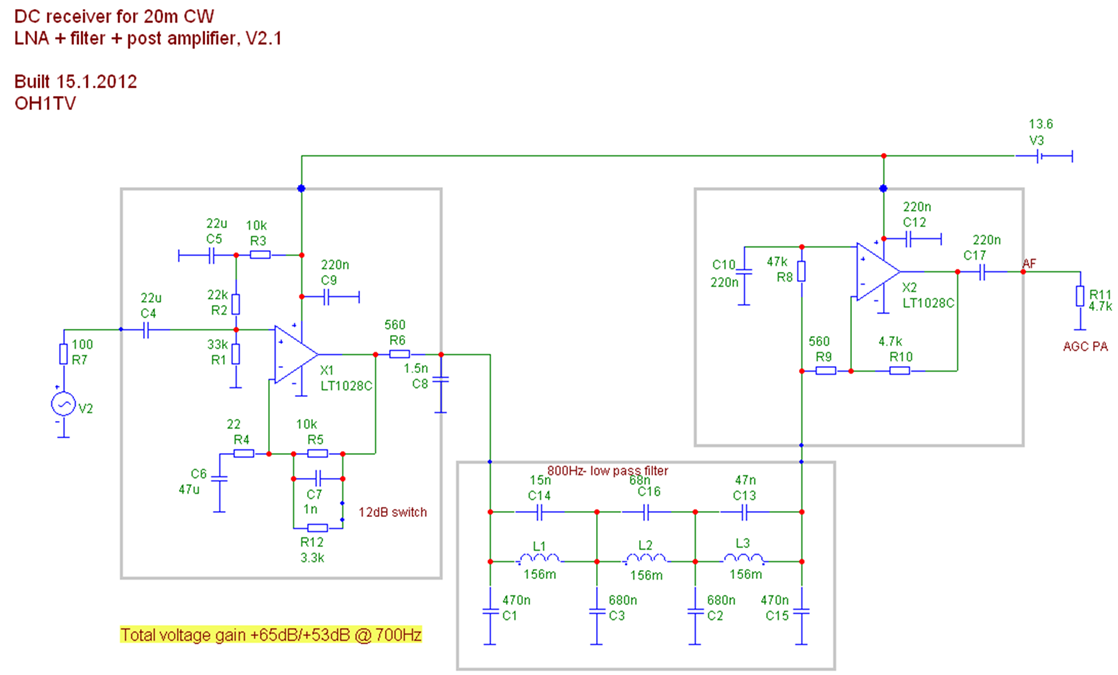Click the C8 1.5n capacitor symbol

[441, 379]
